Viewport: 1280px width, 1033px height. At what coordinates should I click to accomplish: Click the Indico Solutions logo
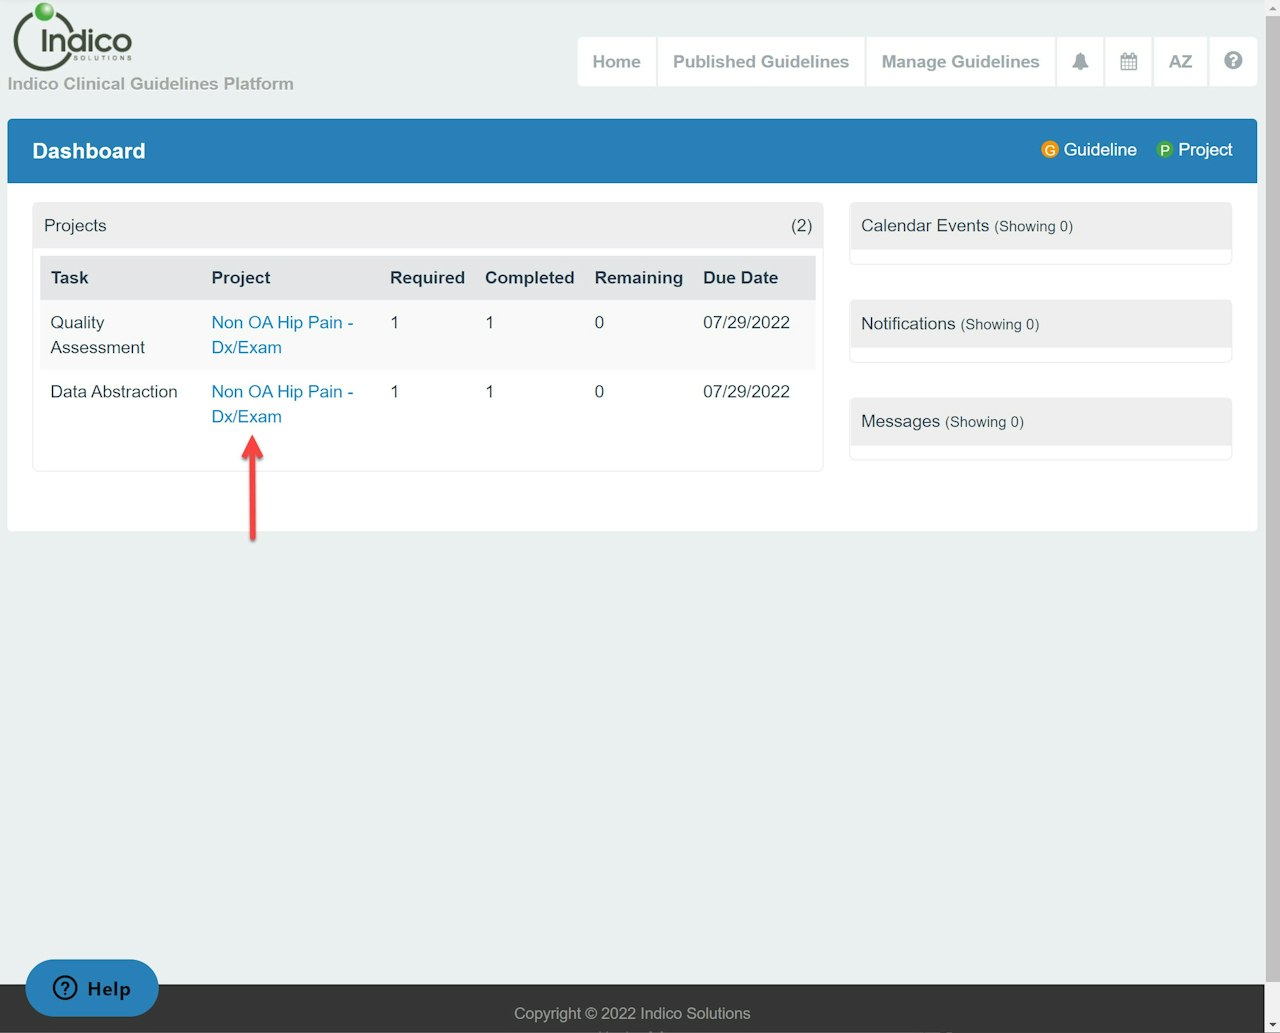tap(73, 38)
